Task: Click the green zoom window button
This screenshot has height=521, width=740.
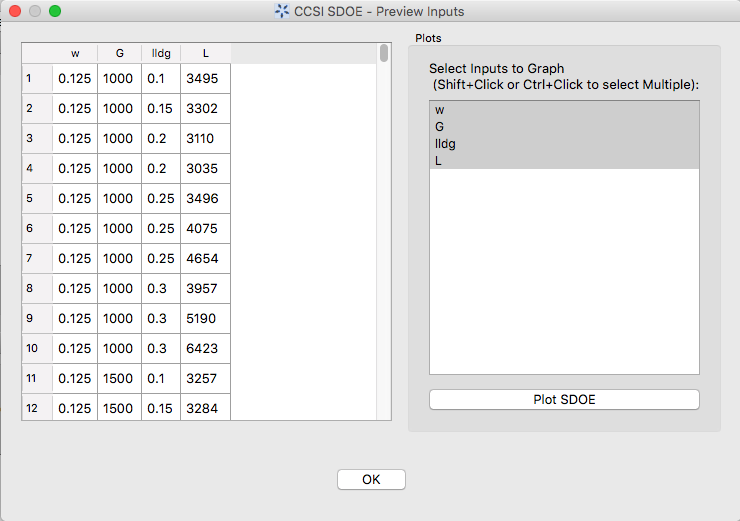Action: (x=55, y=11)
